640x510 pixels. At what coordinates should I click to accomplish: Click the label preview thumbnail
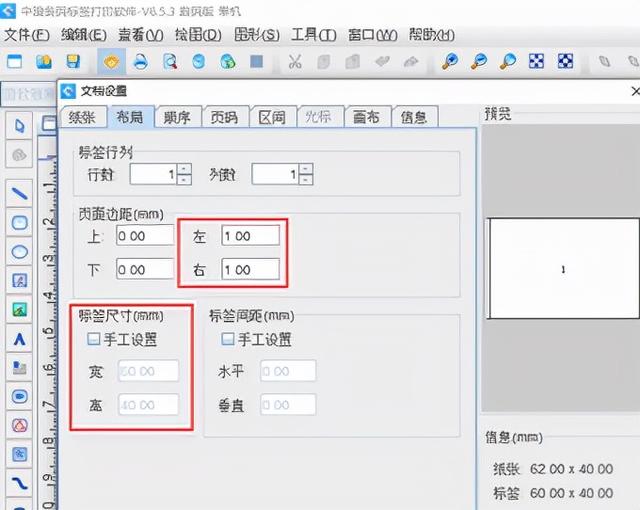click(563, 269)
